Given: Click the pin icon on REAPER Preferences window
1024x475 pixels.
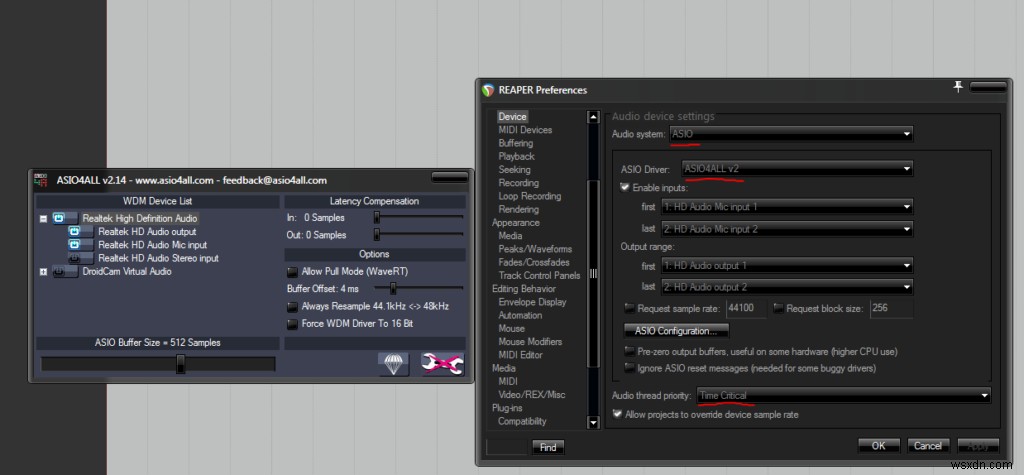Looking at the screenshot, I should click(x=957, y=87).
